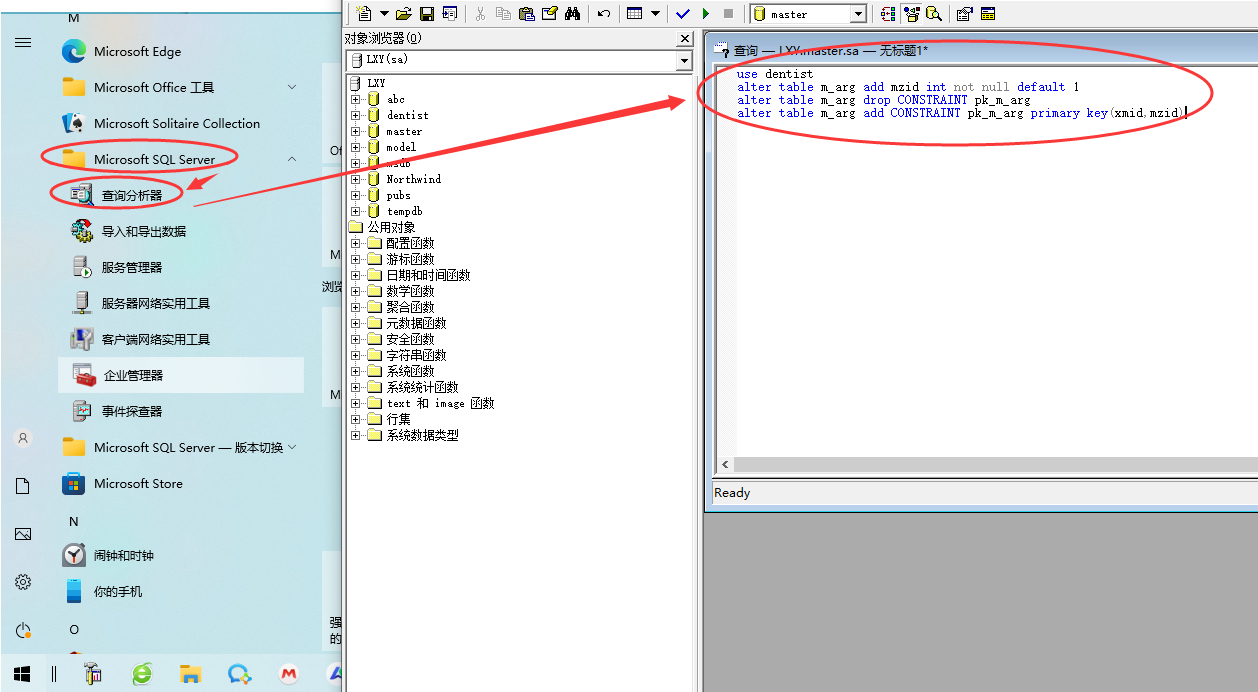
Task: Select the 系统数据类型 folder
Action: click(x=422, y=435)
